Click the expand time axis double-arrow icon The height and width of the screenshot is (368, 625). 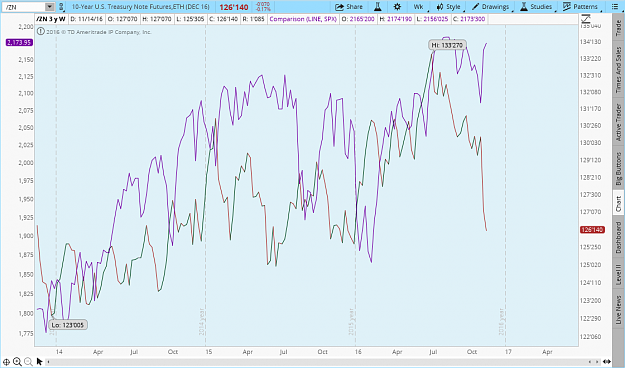coord(607,362)
